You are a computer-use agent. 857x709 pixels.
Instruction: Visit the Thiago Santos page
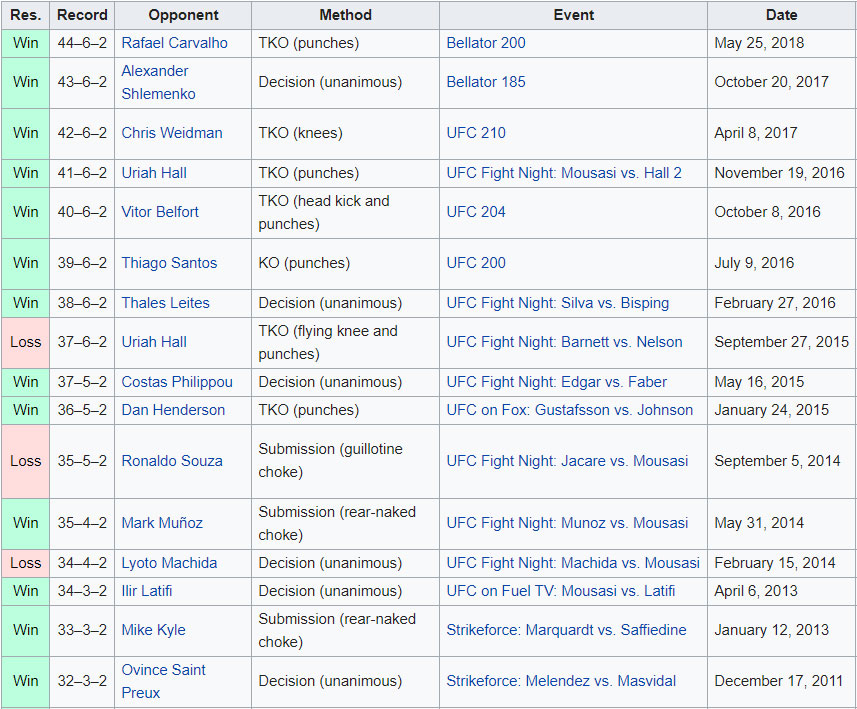(x=169, y=263)
